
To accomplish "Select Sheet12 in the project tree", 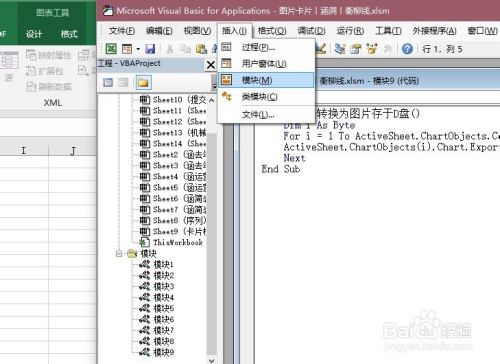I will [x=173, y=121].
